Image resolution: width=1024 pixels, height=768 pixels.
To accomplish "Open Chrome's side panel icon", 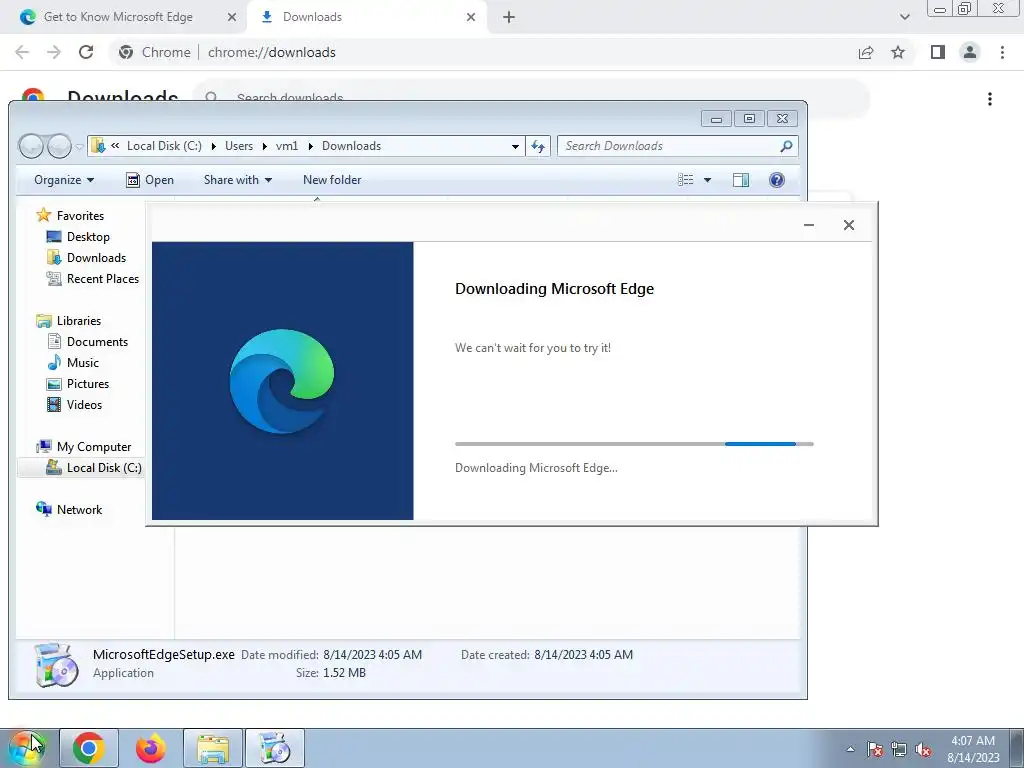I will (938, 52).
